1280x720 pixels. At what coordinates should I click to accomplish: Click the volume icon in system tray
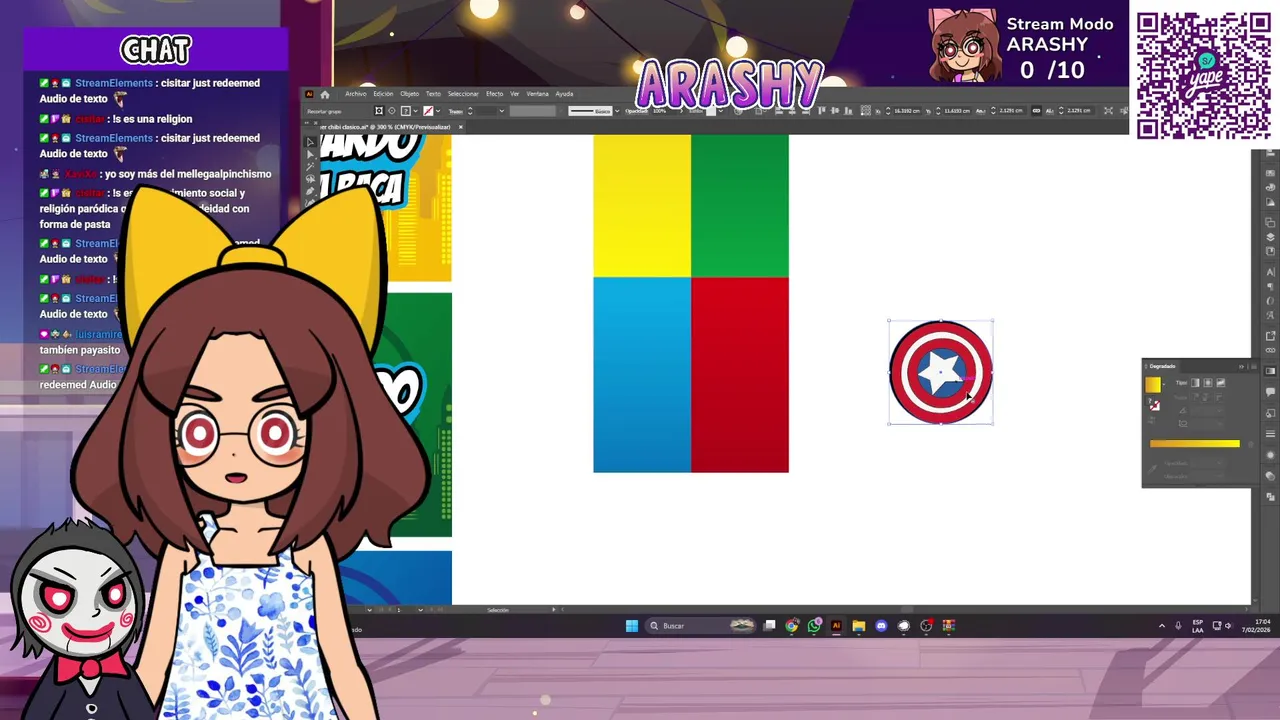pos(1229,626)
